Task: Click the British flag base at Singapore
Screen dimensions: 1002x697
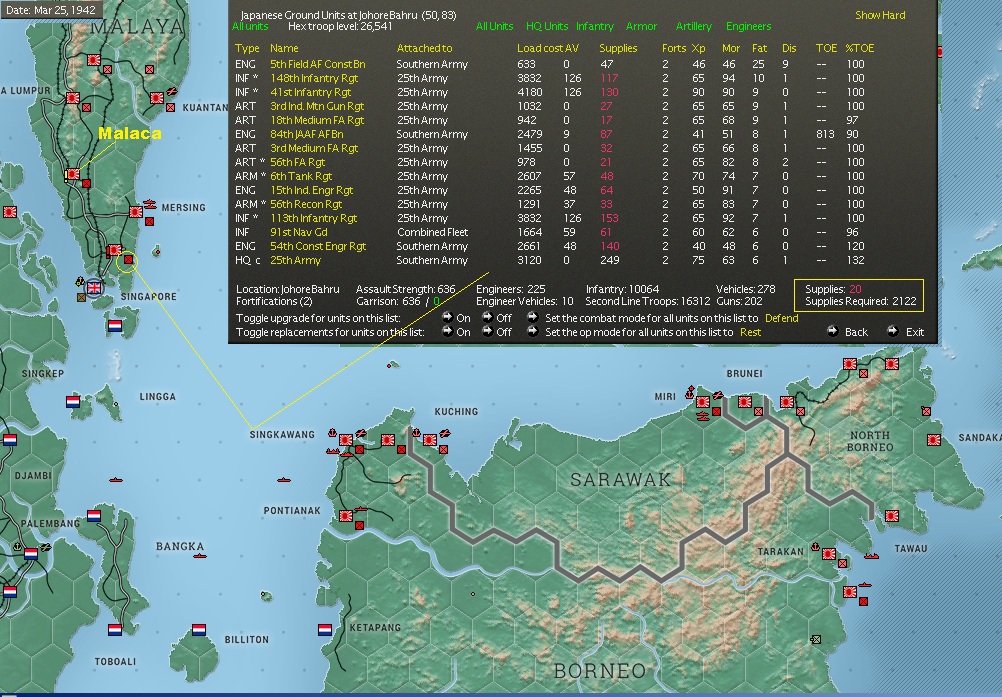Action: pos(94,287)
